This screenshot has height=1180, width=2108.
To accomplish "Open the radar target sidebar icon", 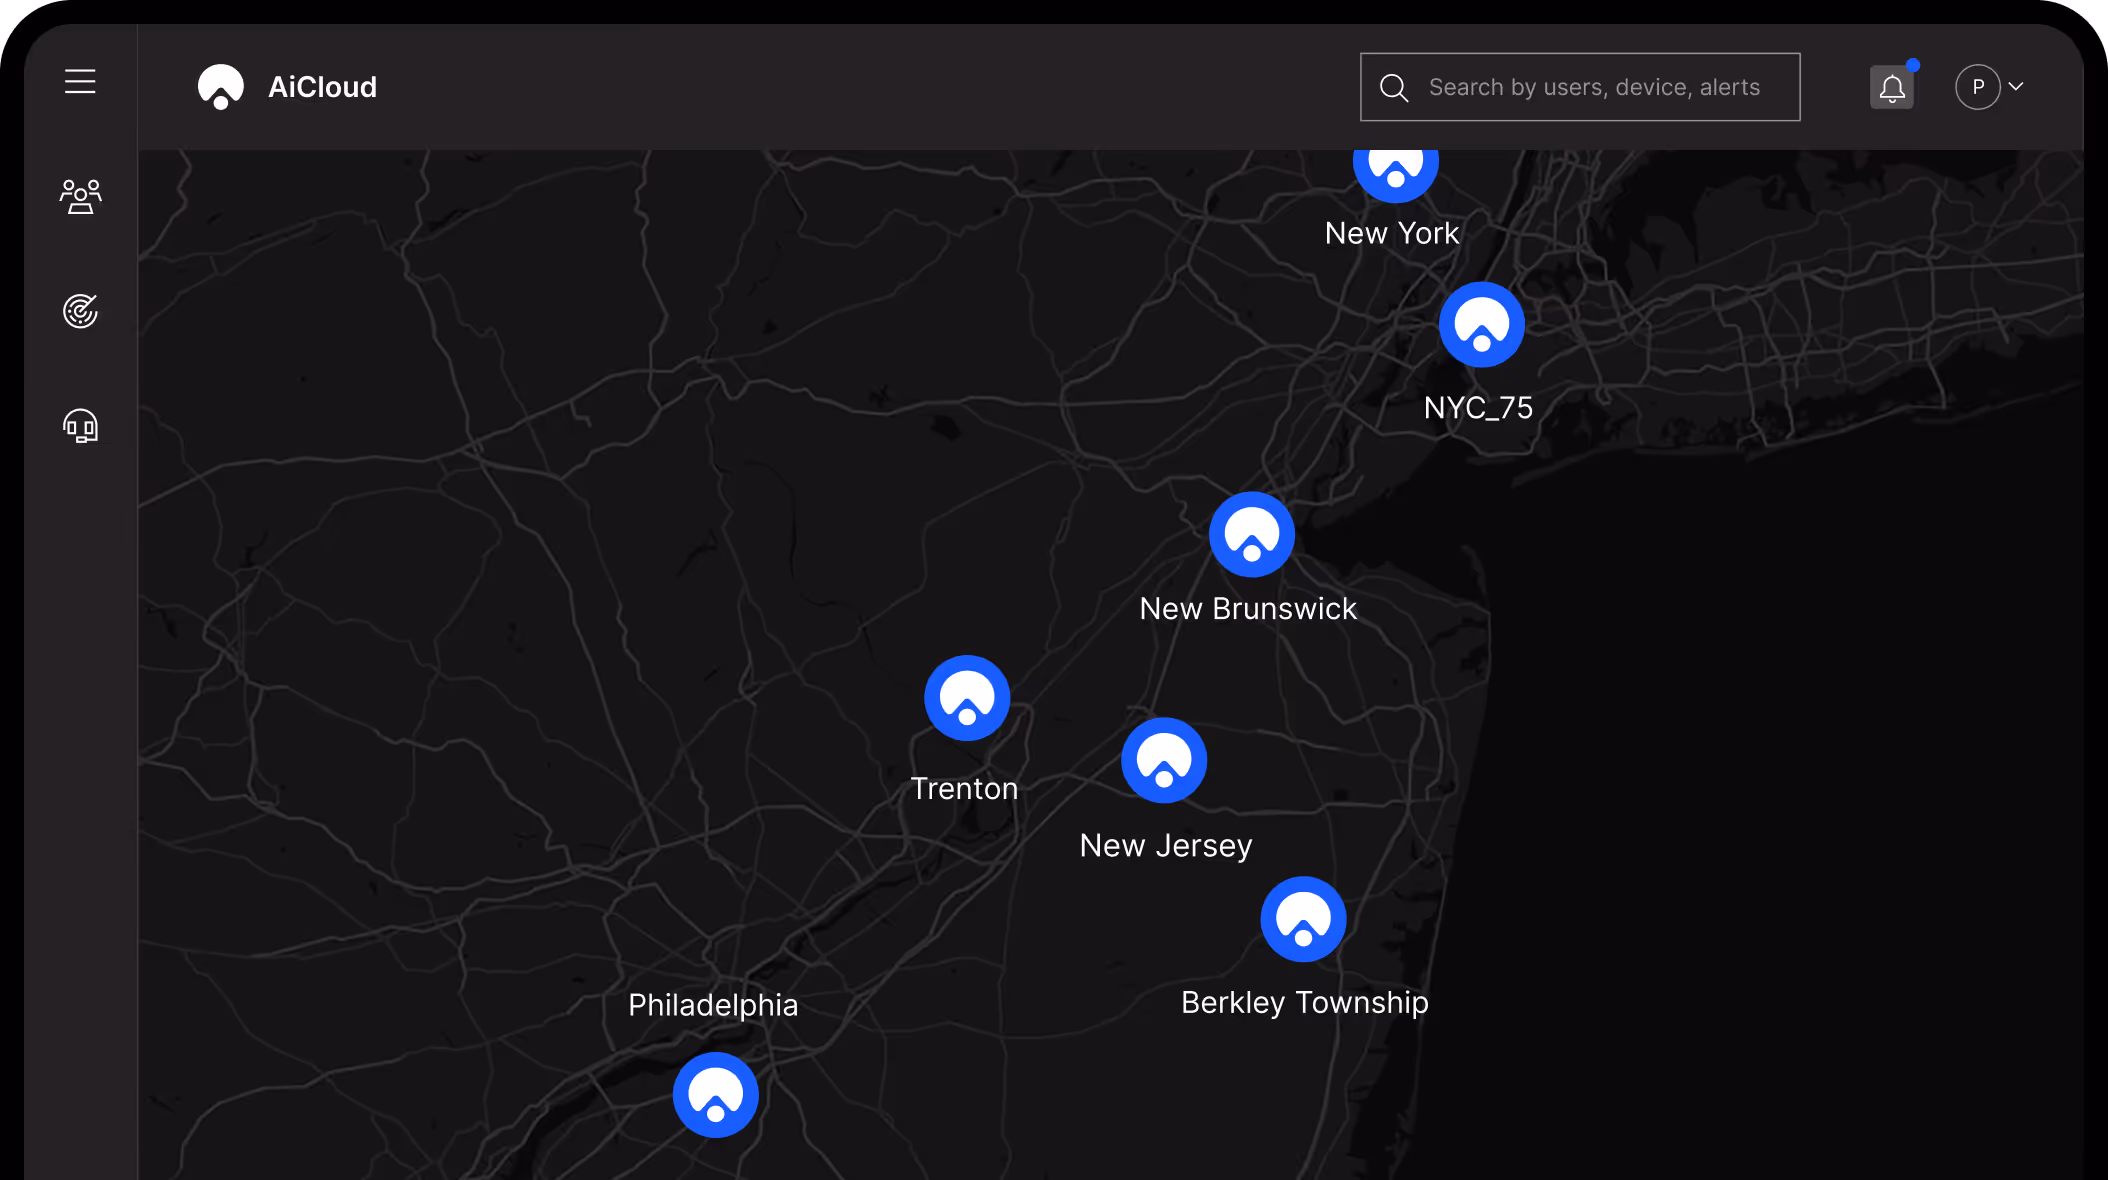I will [x=80, y=311].
